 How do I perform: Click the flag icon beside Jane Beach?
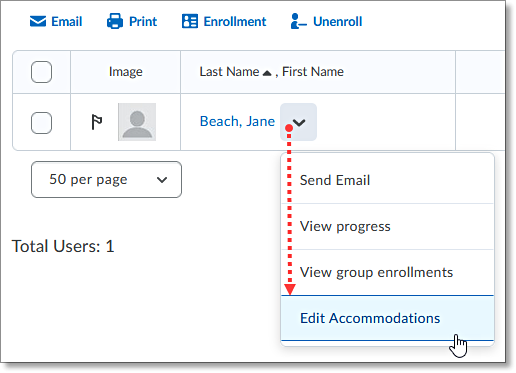tap(97, 122)
